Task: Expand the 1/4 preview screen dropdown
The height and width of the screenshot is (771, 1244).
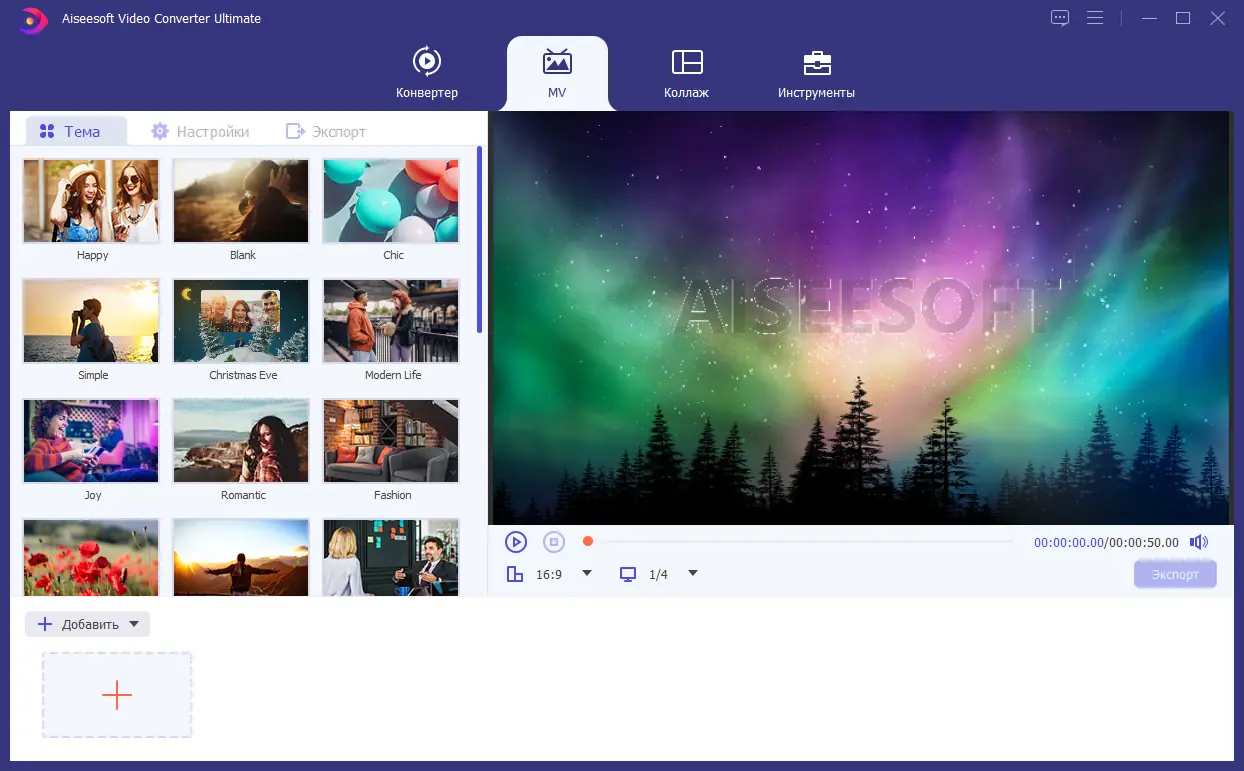Action: click(692, 573)
